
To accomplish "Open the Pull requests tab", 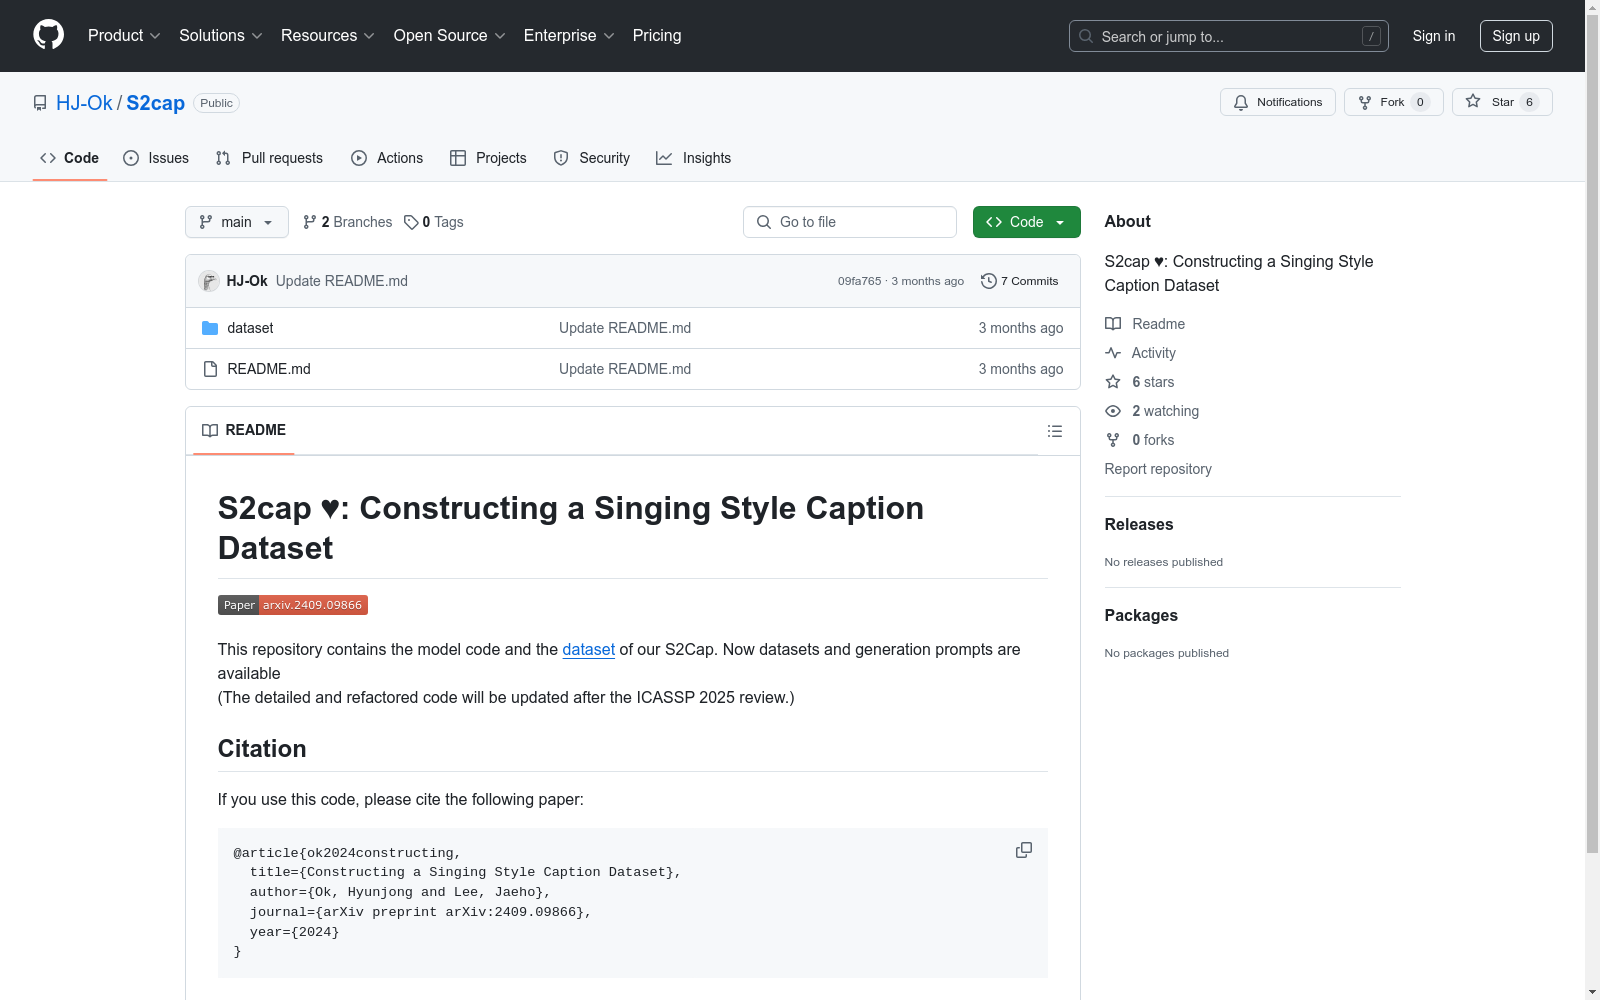I will pyautogui.click(x=269, y=158).
